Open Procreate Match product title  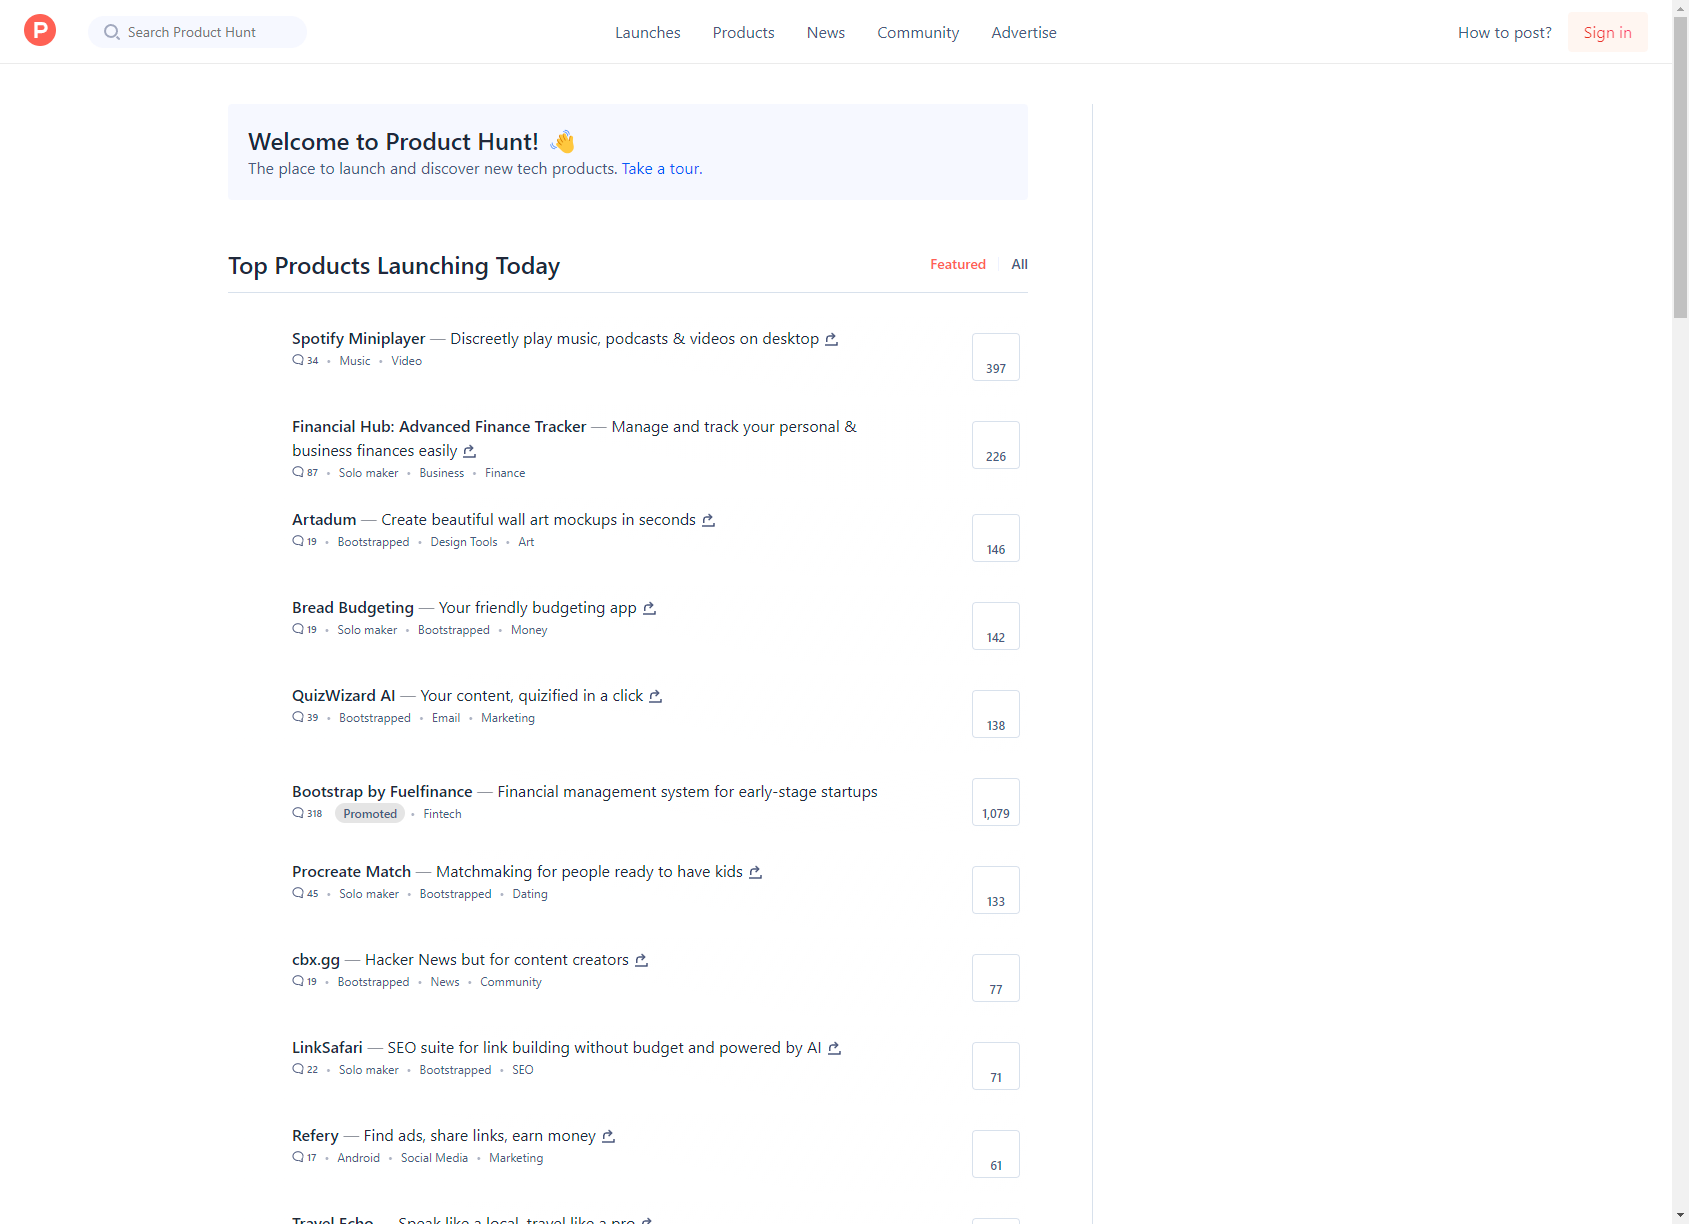point(351,872)
